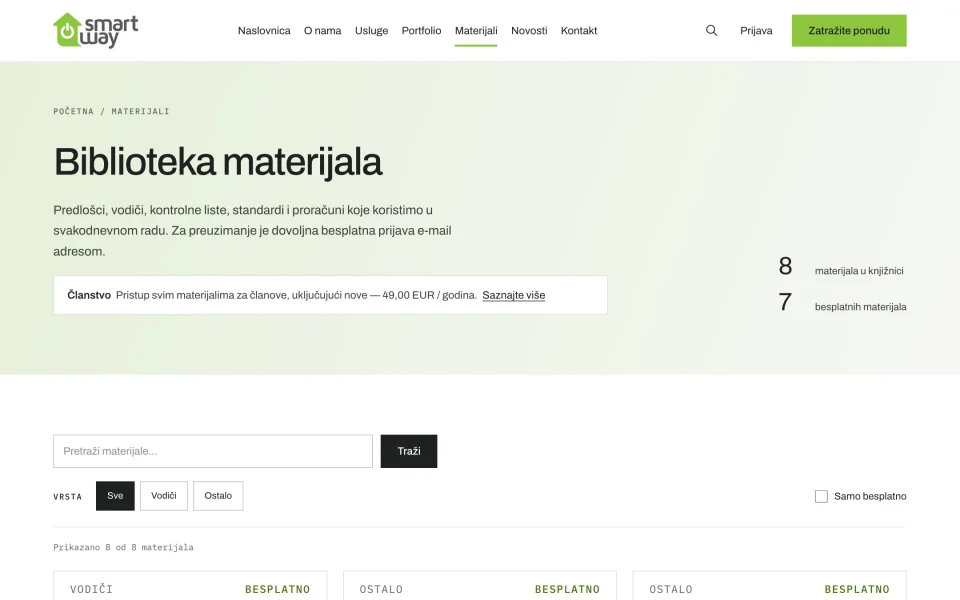Click the Biblioteka materijala heading
The width and height of the screenshot is (960, 600).
(x=218, y=162)
